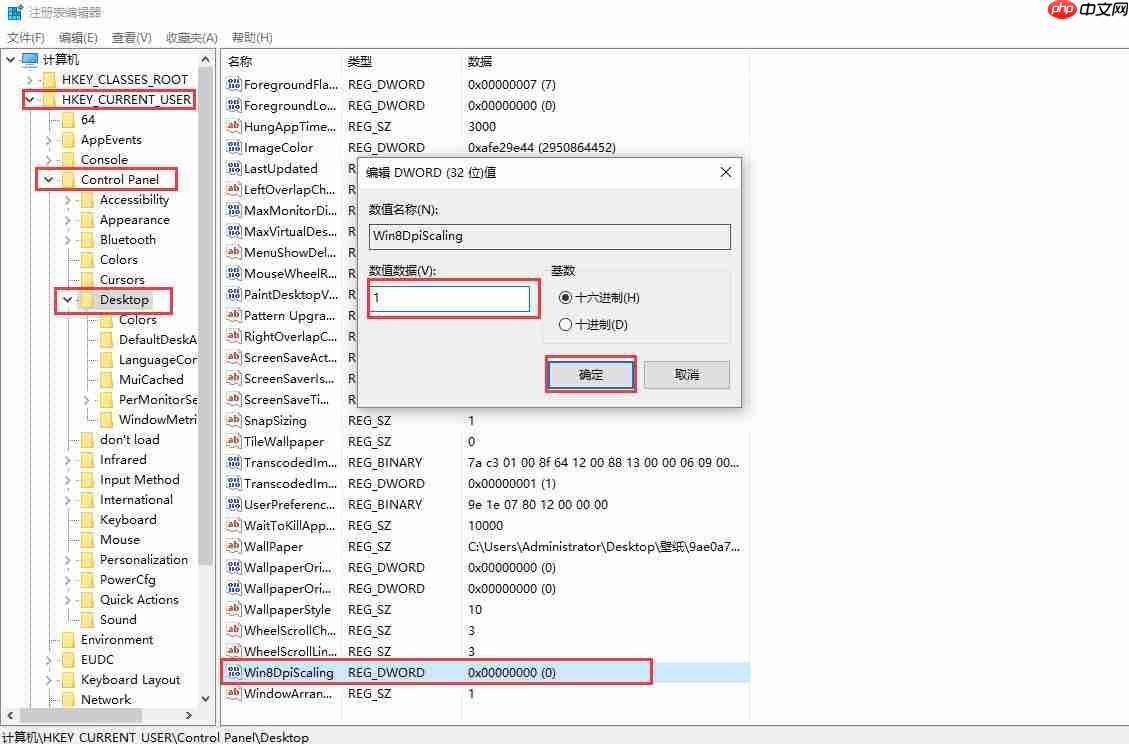Click the 取消 button
Viewport: 1129px width, 744px height.
pyautogui.click(x=687, y=373)
